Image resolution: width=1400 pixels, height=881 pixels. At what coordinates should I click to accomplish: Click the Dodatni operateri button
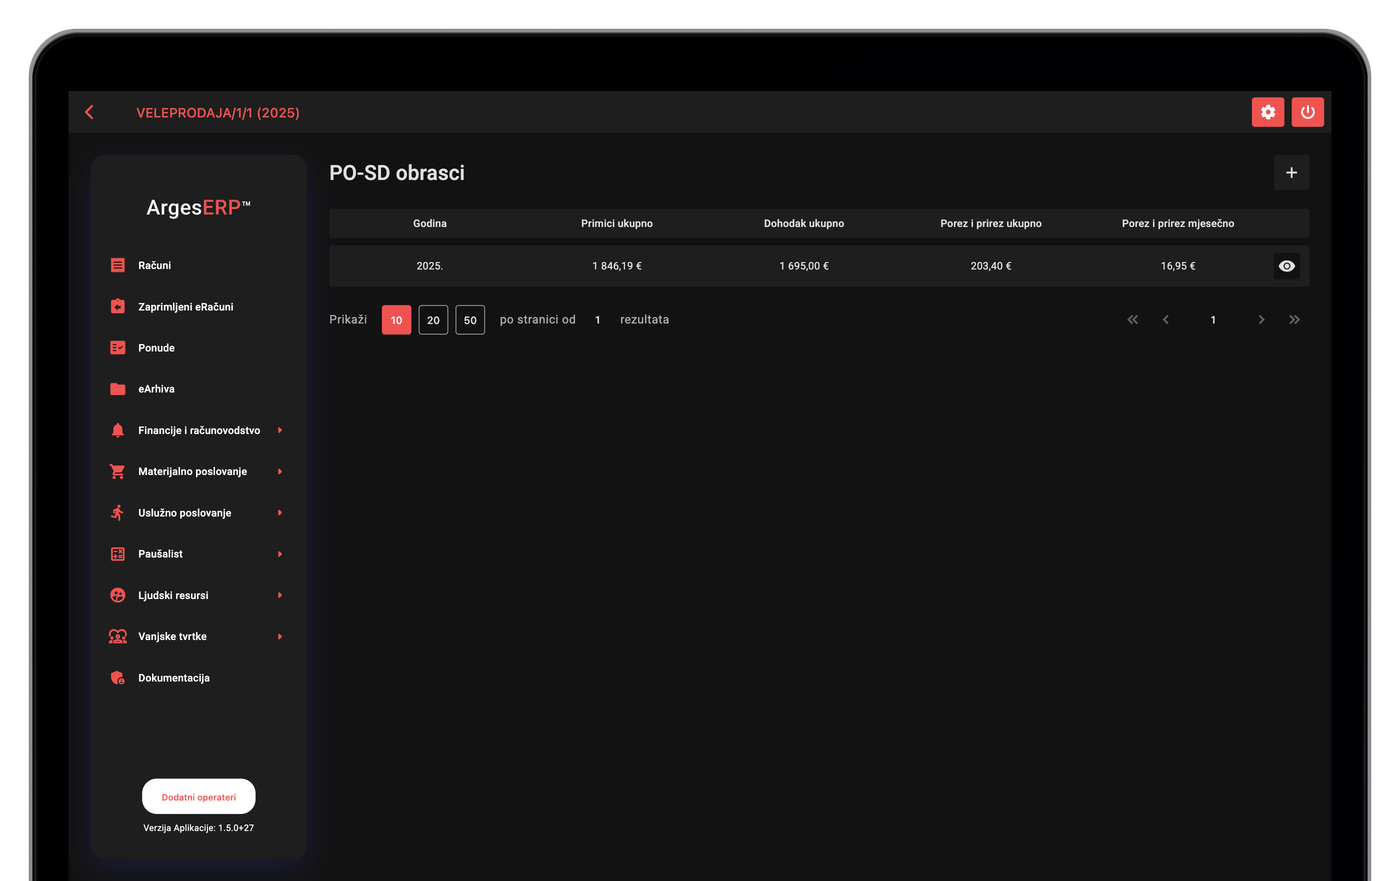click(x=199, y=797)
